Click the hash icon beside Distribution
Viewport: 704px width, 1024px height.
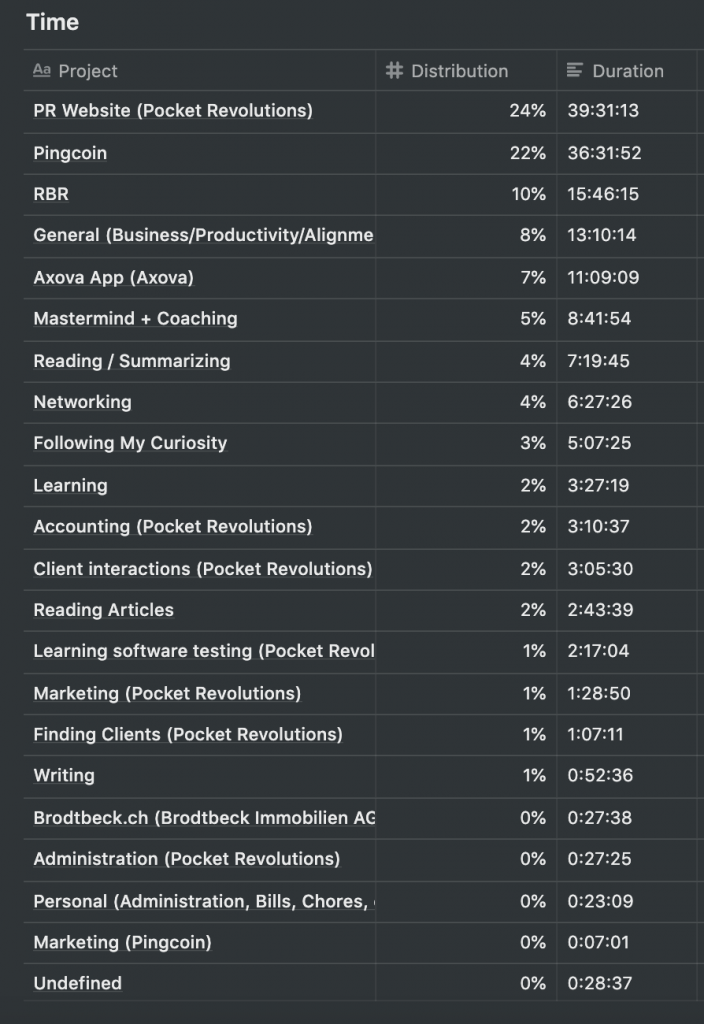(x=394, y=71)
